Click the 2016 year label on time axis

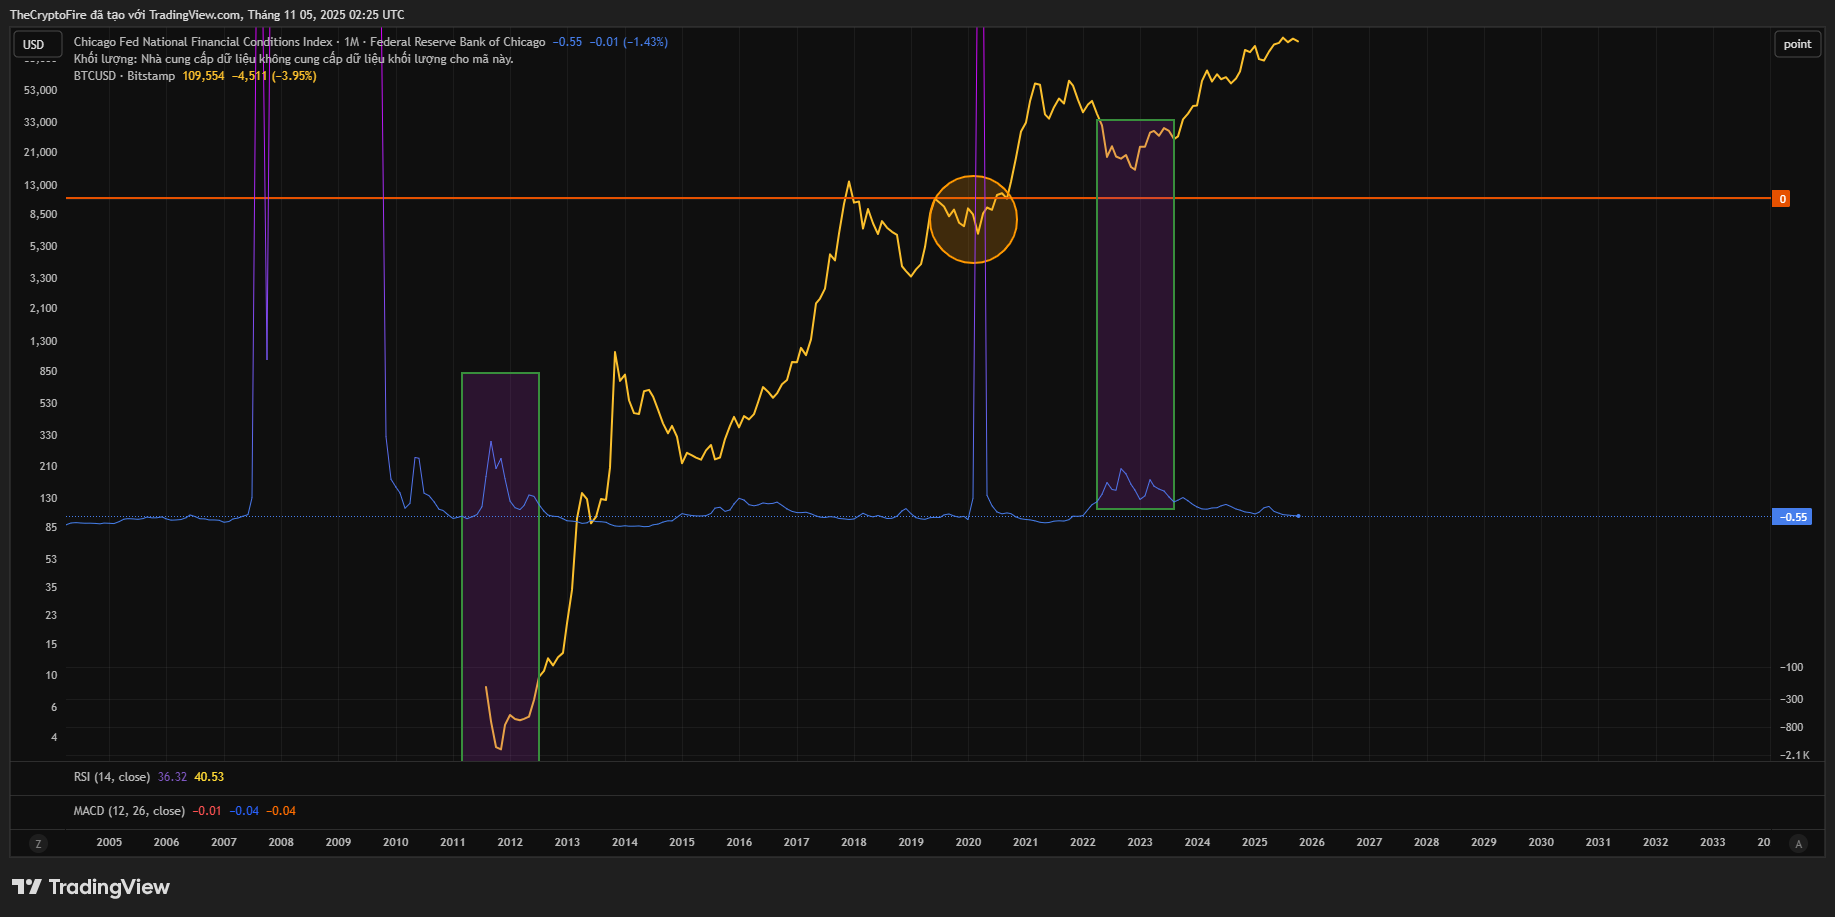tap(739, 842)
